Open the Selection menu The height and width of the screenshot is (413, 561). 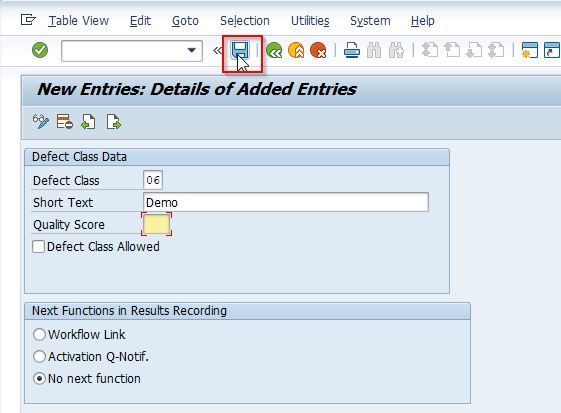click(245, 21)
